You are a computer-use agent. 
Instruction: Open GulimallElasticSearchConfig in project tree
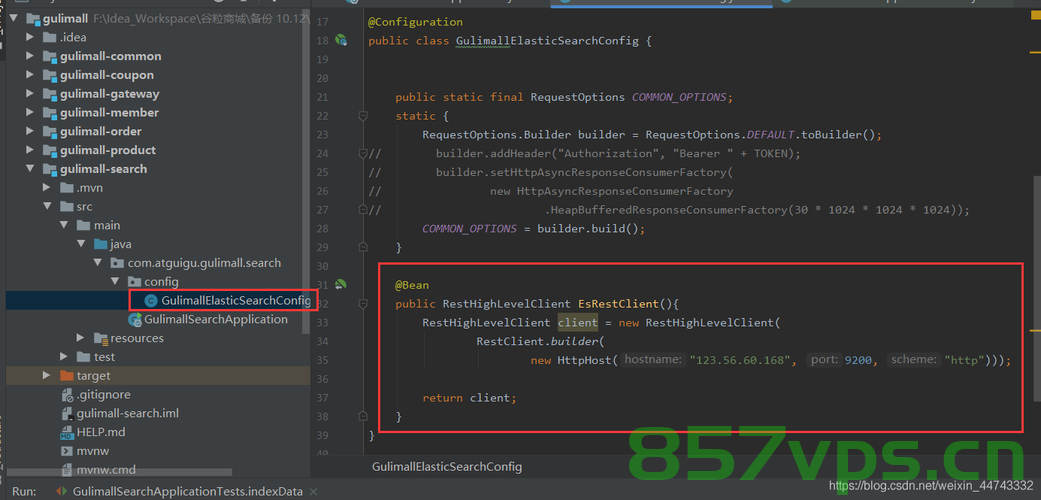pyautogui.click(x=236, y=301)
